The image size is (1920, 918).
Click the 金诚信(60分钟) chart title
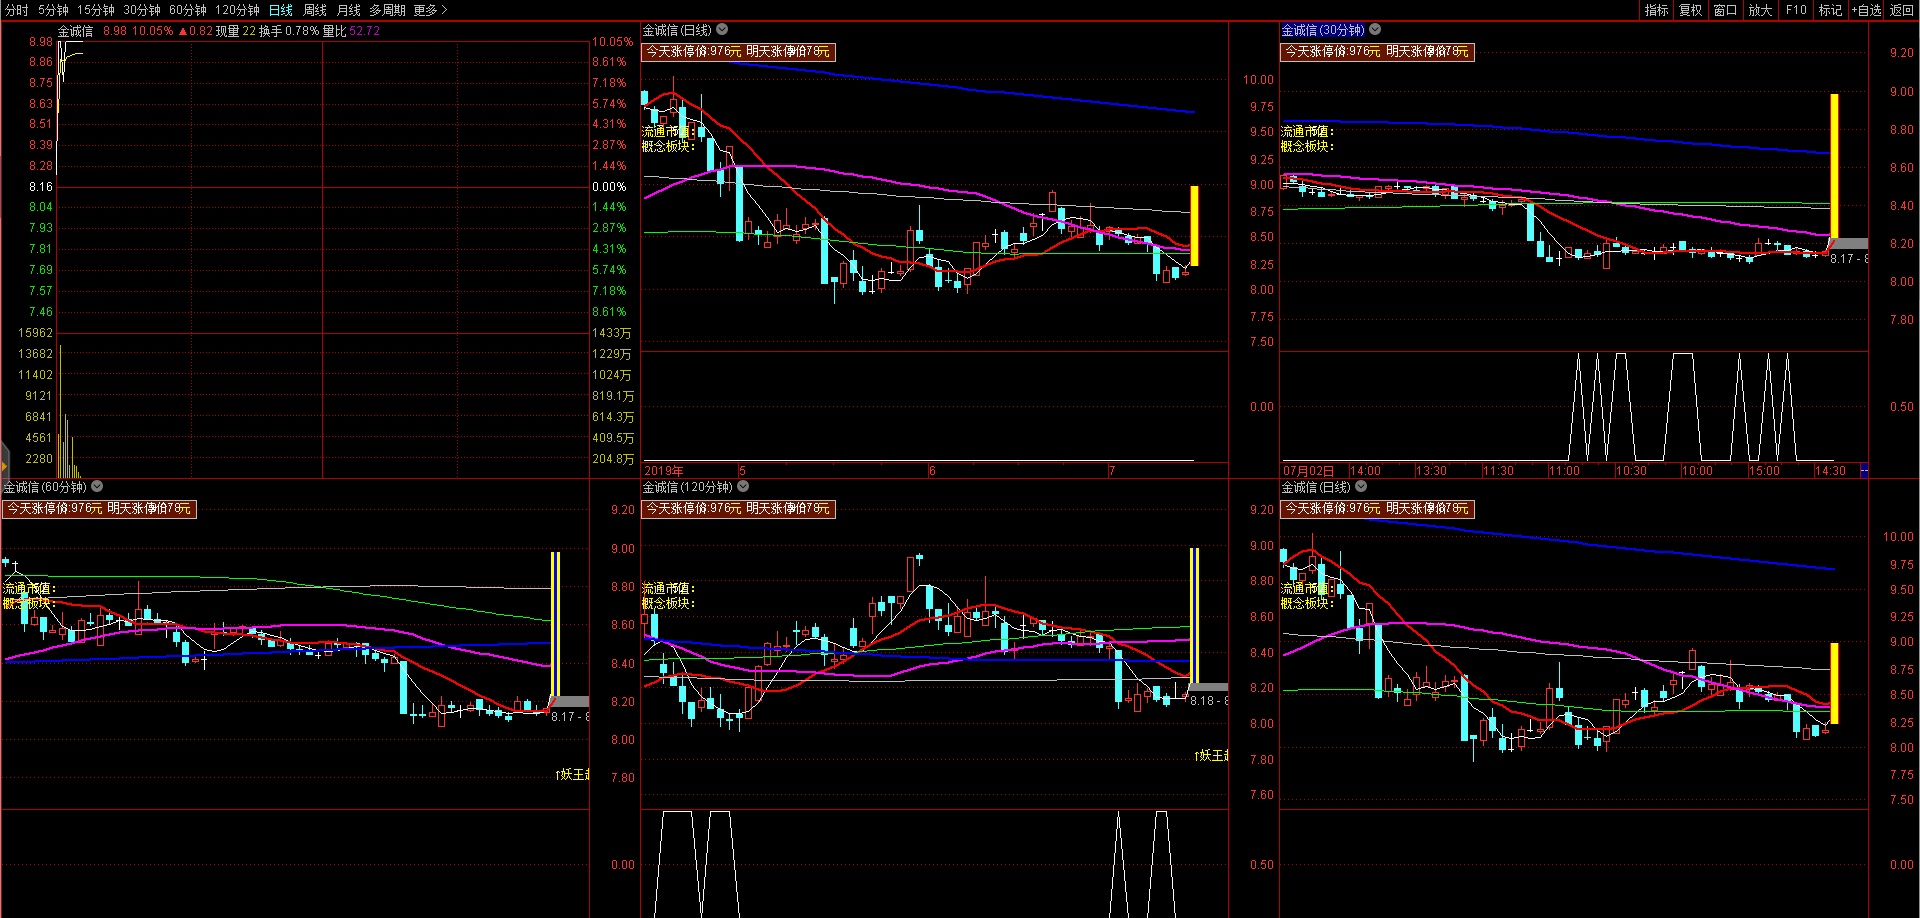45,487
